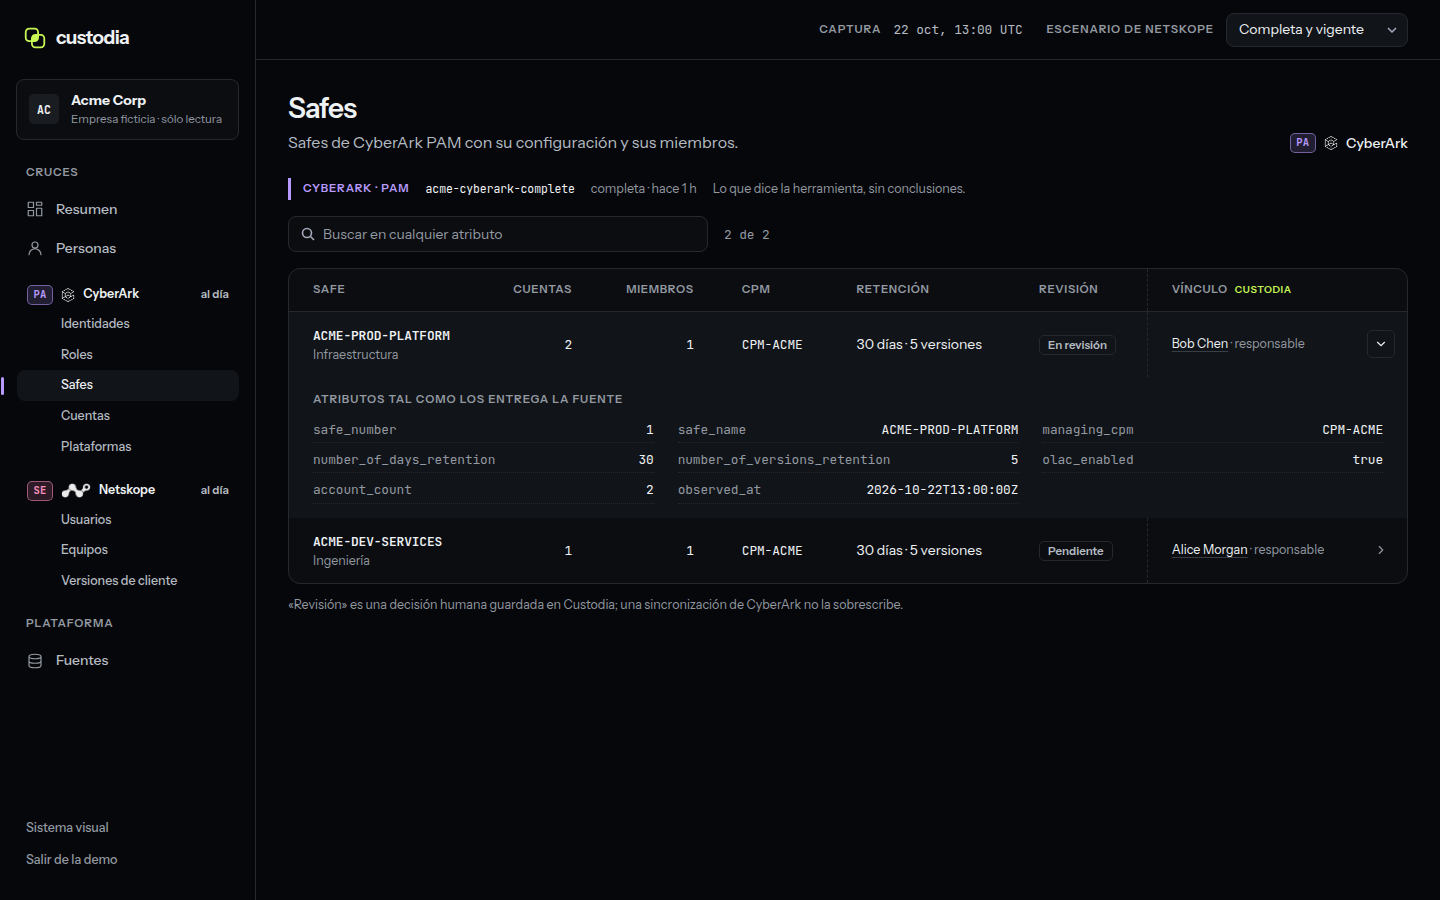Open Fuentes in Plataforma section
The width and height of the screenshot is (1440, 900).
[x=127, y=661]
